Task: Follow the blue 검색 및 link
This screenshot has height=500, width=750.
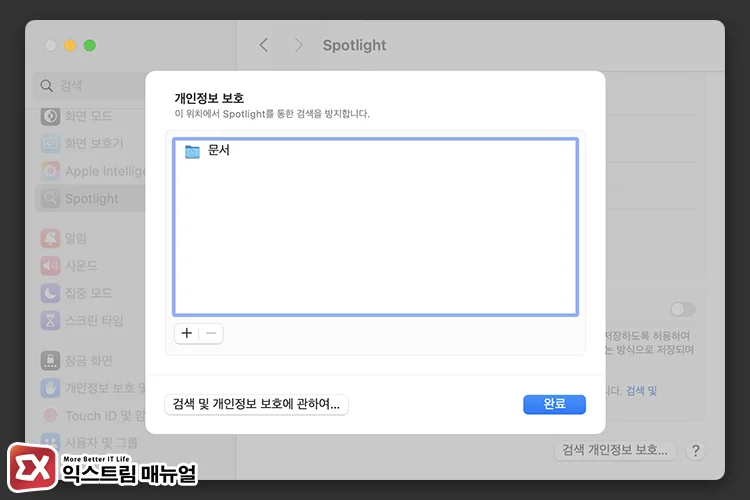Action: (x=641, y=391)
